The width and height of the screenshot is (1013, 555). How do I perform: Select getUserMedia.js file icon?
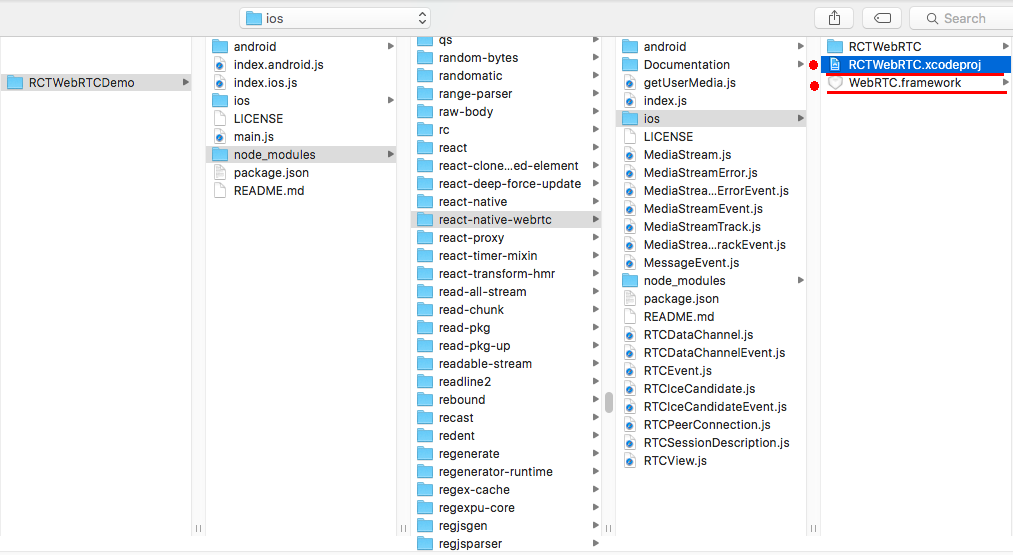click(630, 83)
